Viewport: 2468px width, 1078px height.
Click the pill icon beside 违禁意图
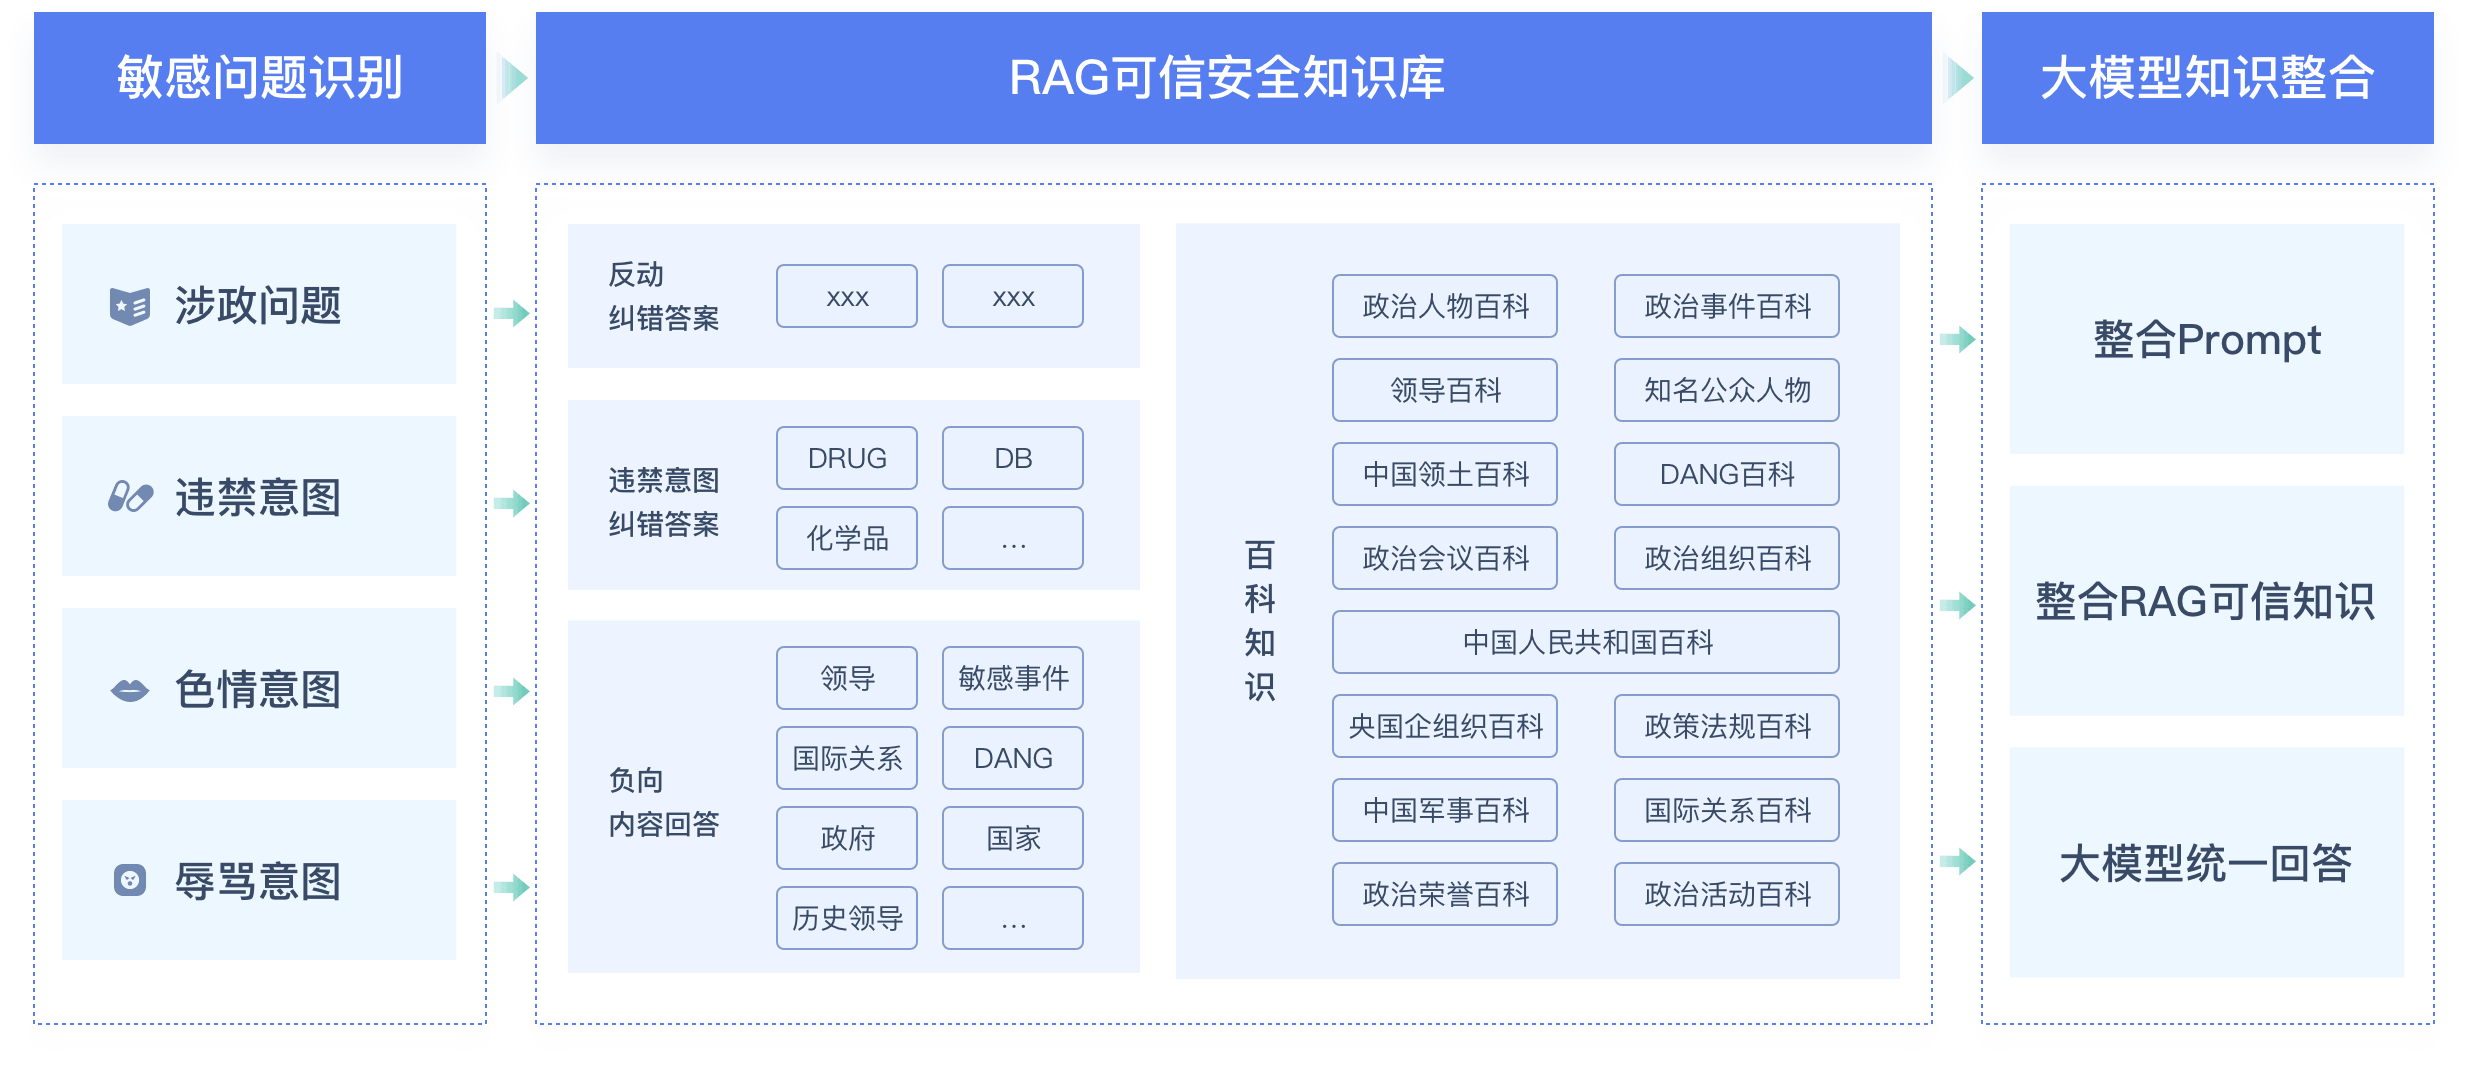(130, 497)
